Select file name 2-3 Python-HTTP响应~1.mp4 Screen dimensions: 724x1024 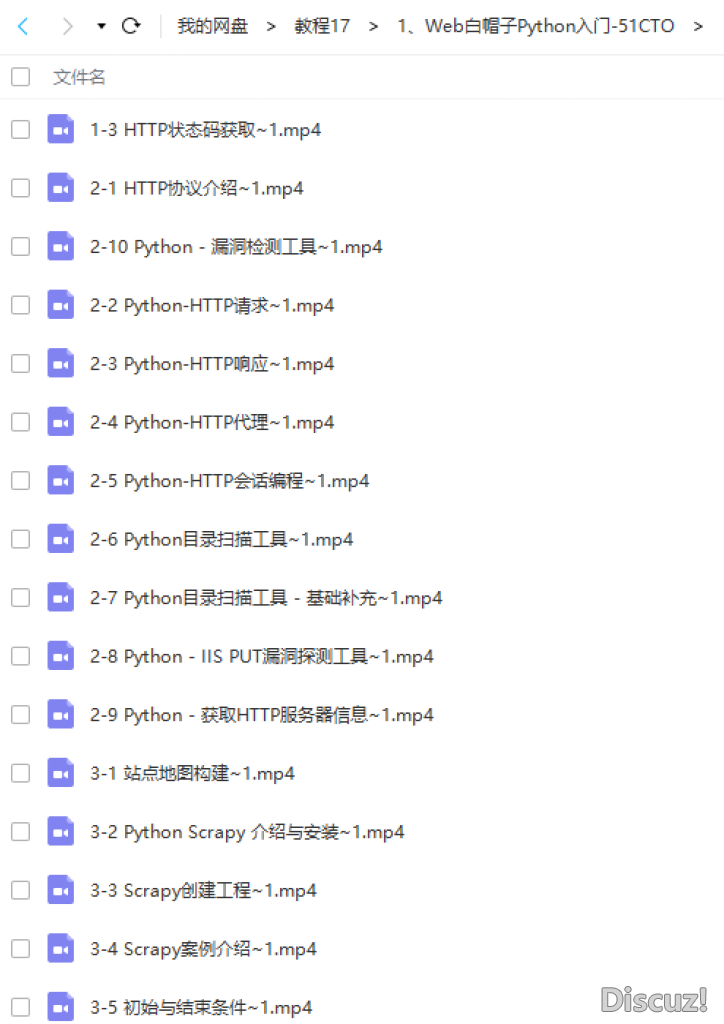[212, 364]
